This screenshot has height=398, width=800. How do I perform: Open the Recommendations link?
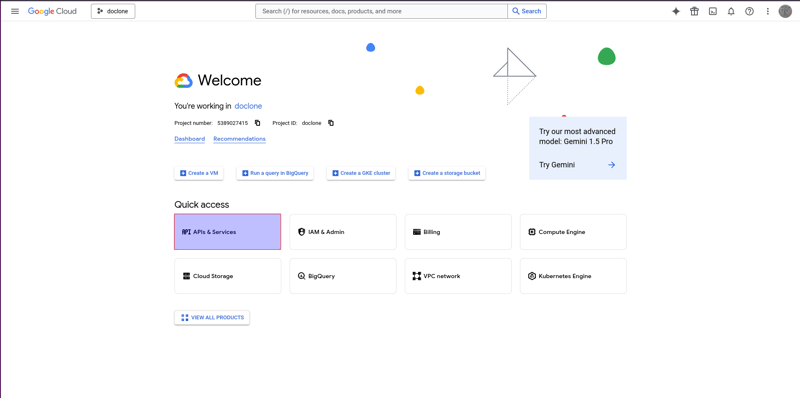pos(239,139)
